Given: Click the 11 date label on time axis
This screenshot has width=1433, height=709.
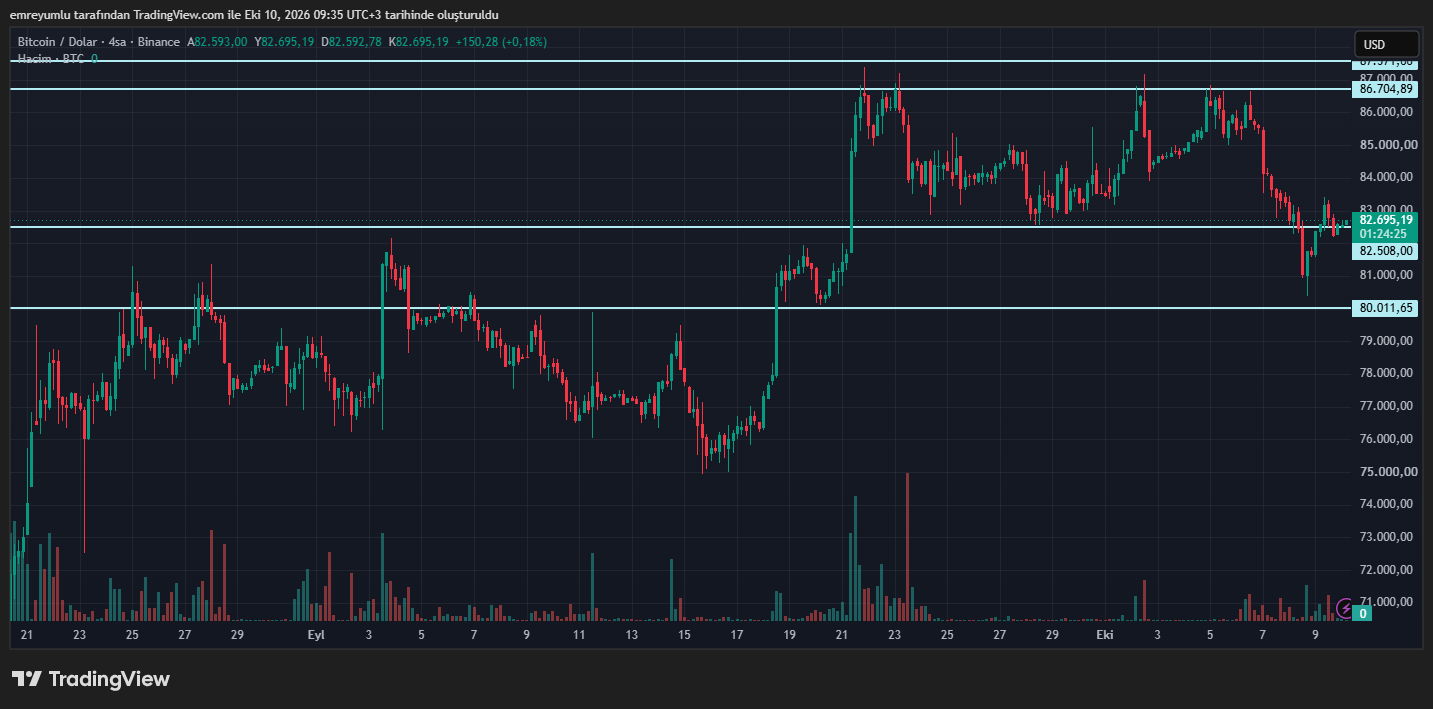Looking at the screenshot, I should point(579,635).
